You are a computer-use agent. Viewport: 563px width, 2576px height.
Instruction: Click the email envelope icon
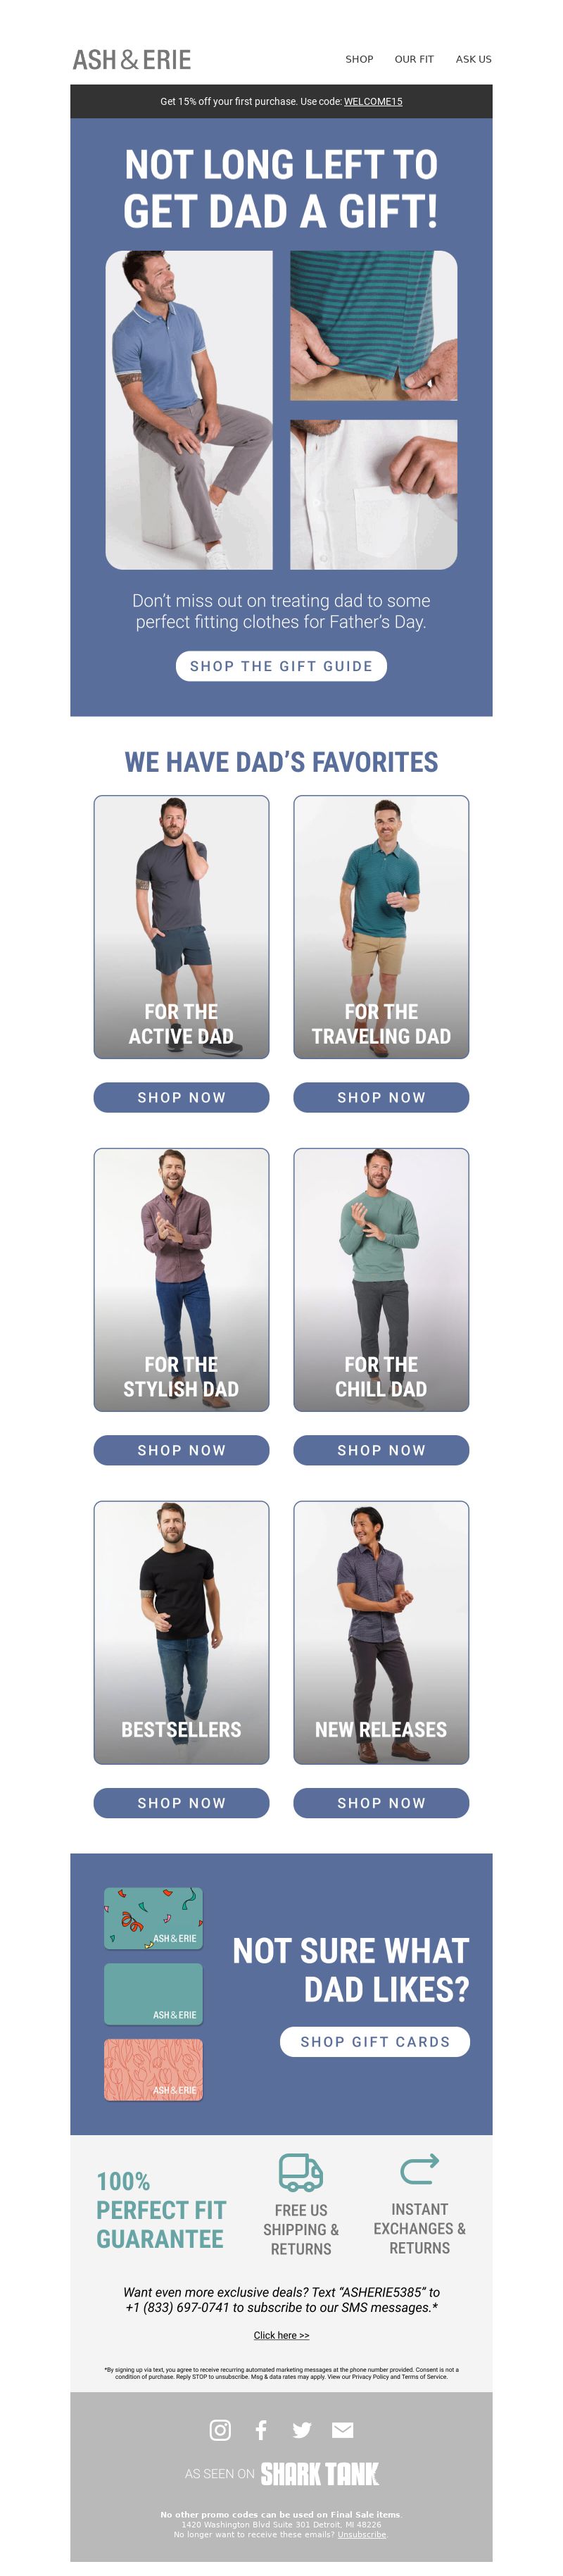click(343, 2430)
